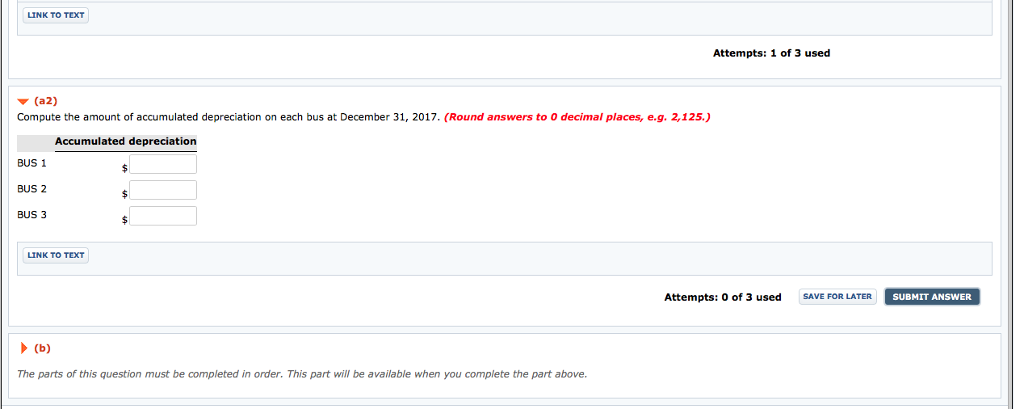1024x409 pixels.
Task: Click the Accumulated depreciation column header
Action: click(125, 142)
